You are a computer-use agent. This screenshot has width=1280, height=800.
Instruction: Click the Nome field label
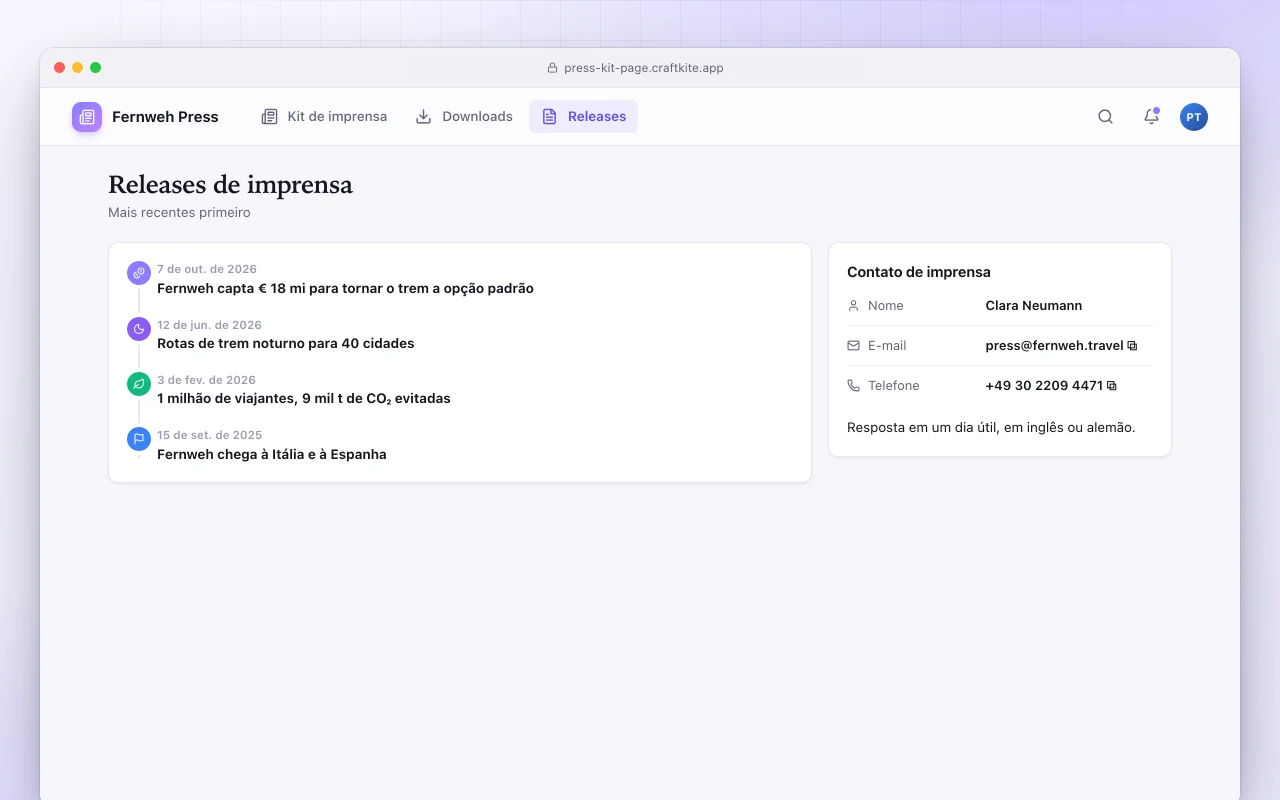click(x=886, y=306)
